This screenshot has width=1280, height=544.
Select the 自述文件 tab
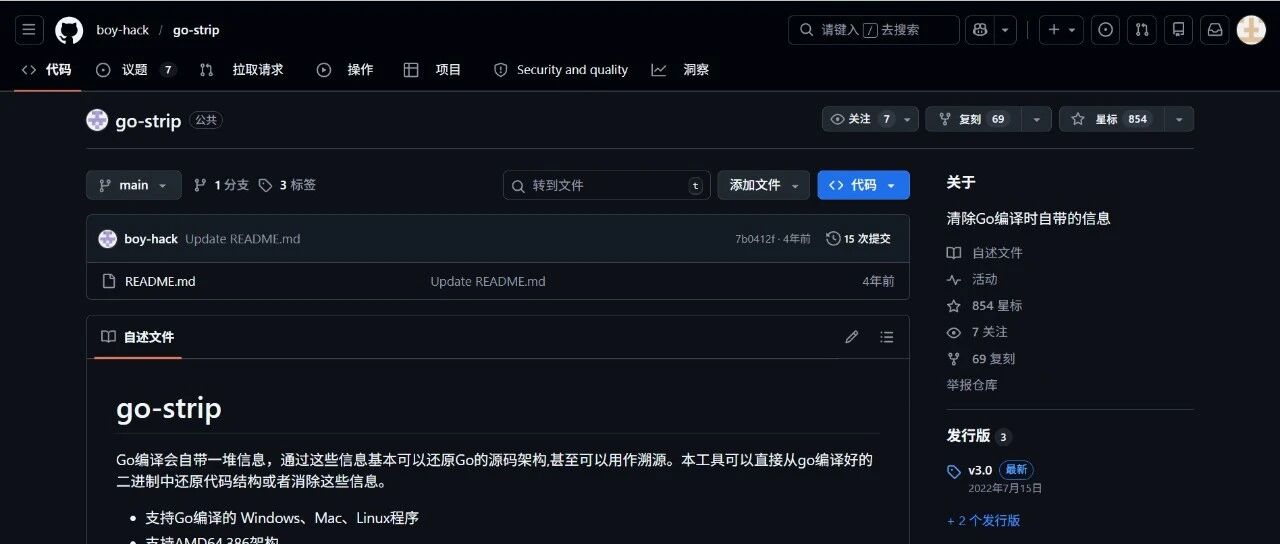coord(139,337)
